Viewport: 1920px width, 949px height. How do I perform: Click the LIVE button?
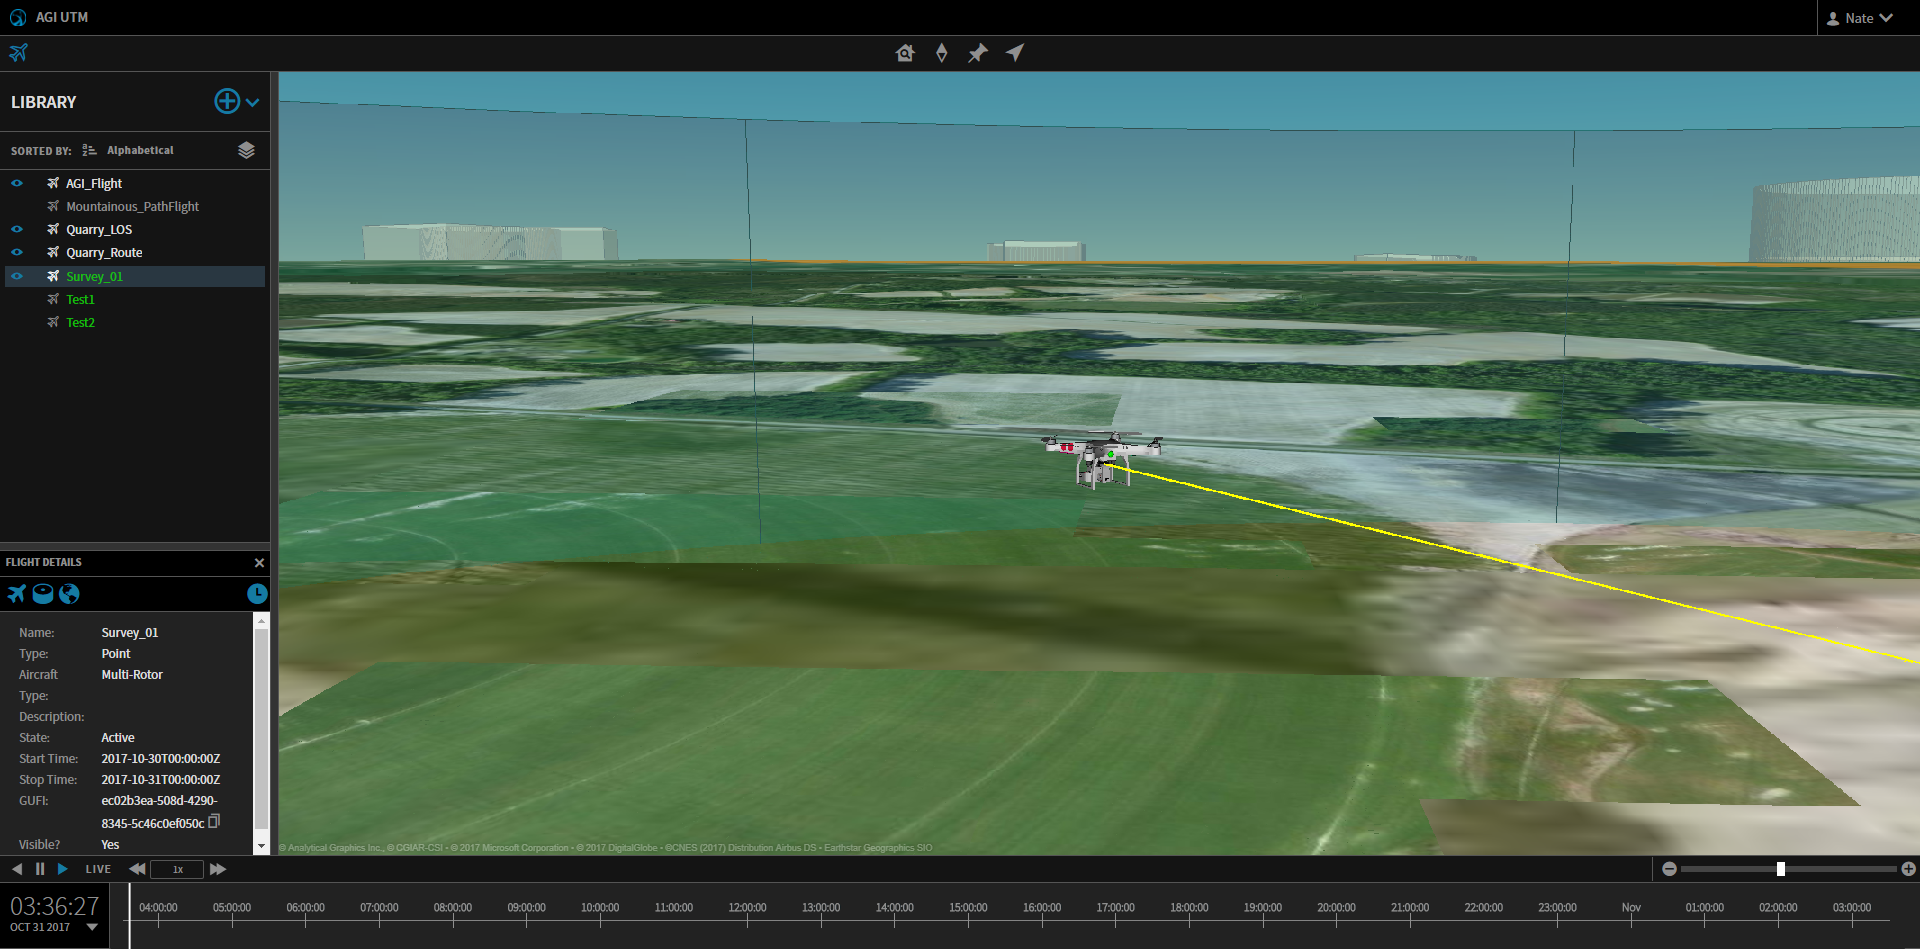pos(98,869)
